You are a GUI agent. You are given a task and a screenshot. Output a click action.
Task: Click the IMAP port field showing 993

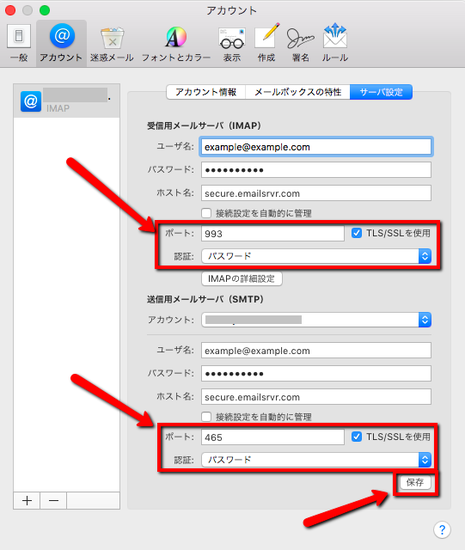point(272,233)
